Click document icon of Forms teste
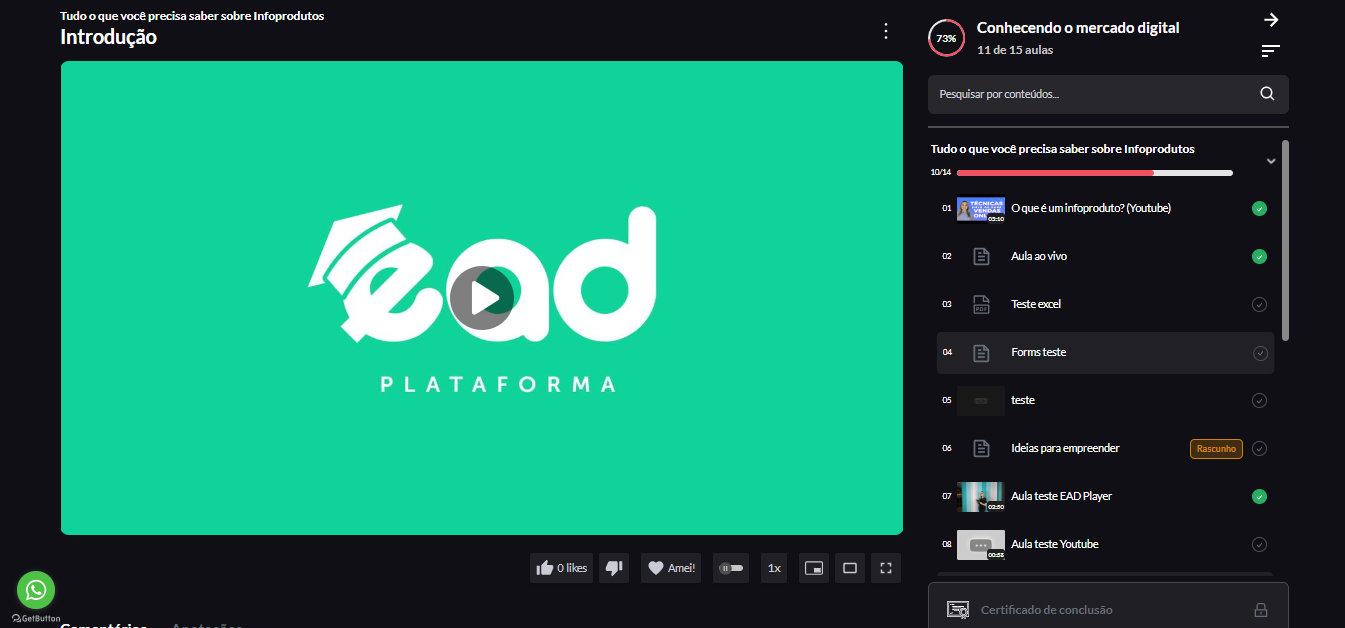 [981, 353]
